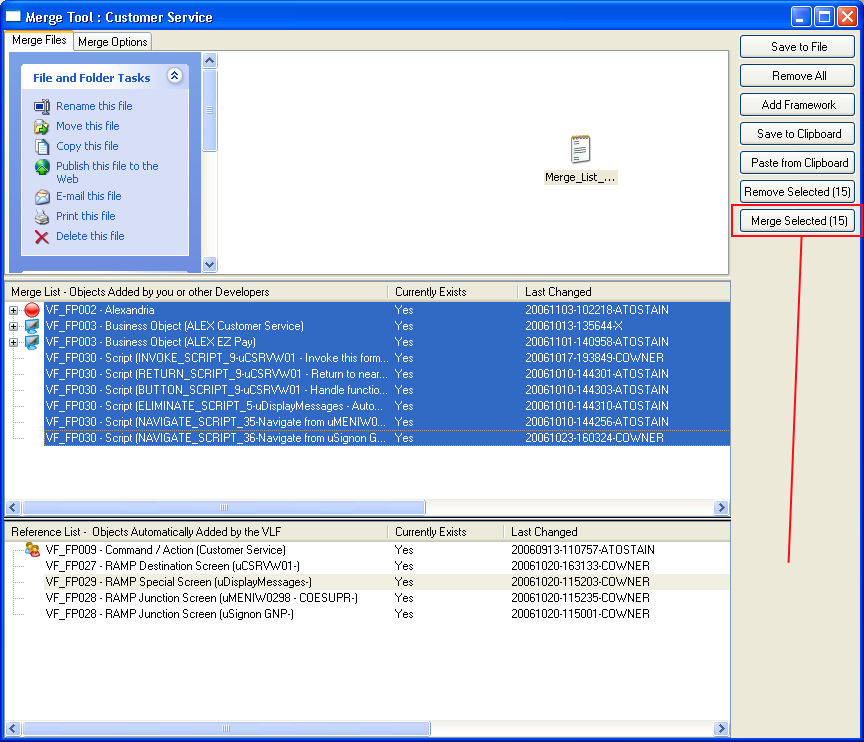Click the E-mail this file link
The height and width of the screenshot is (742, 864).
coord(89,196)
